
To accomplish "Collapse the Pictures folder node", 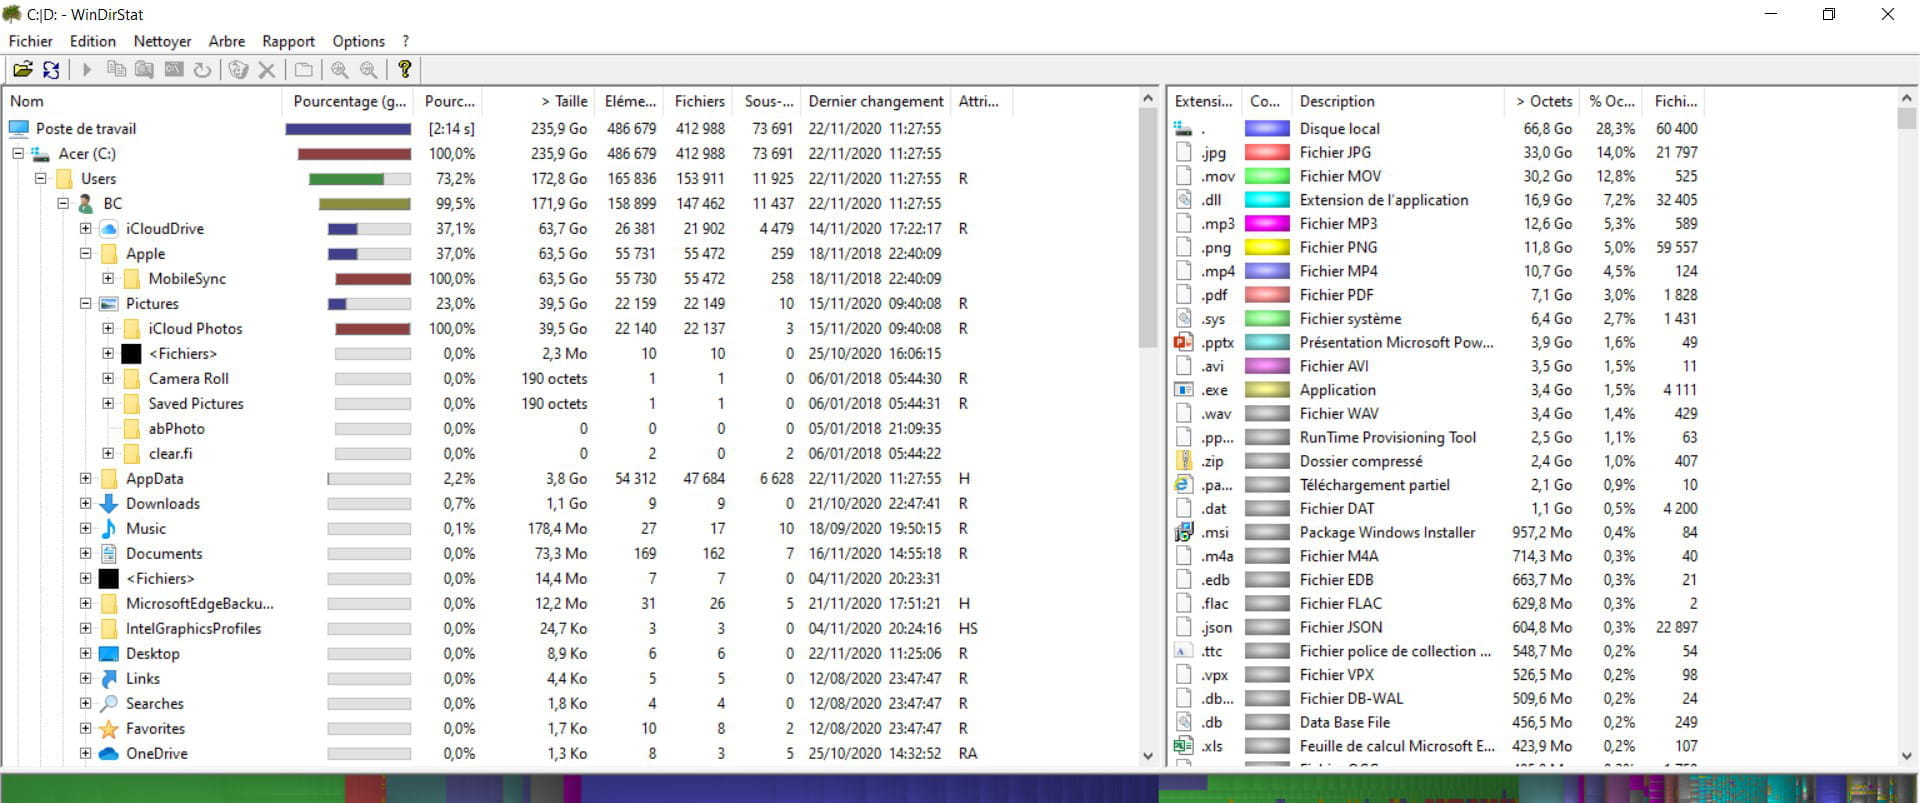I will [86, 303].
